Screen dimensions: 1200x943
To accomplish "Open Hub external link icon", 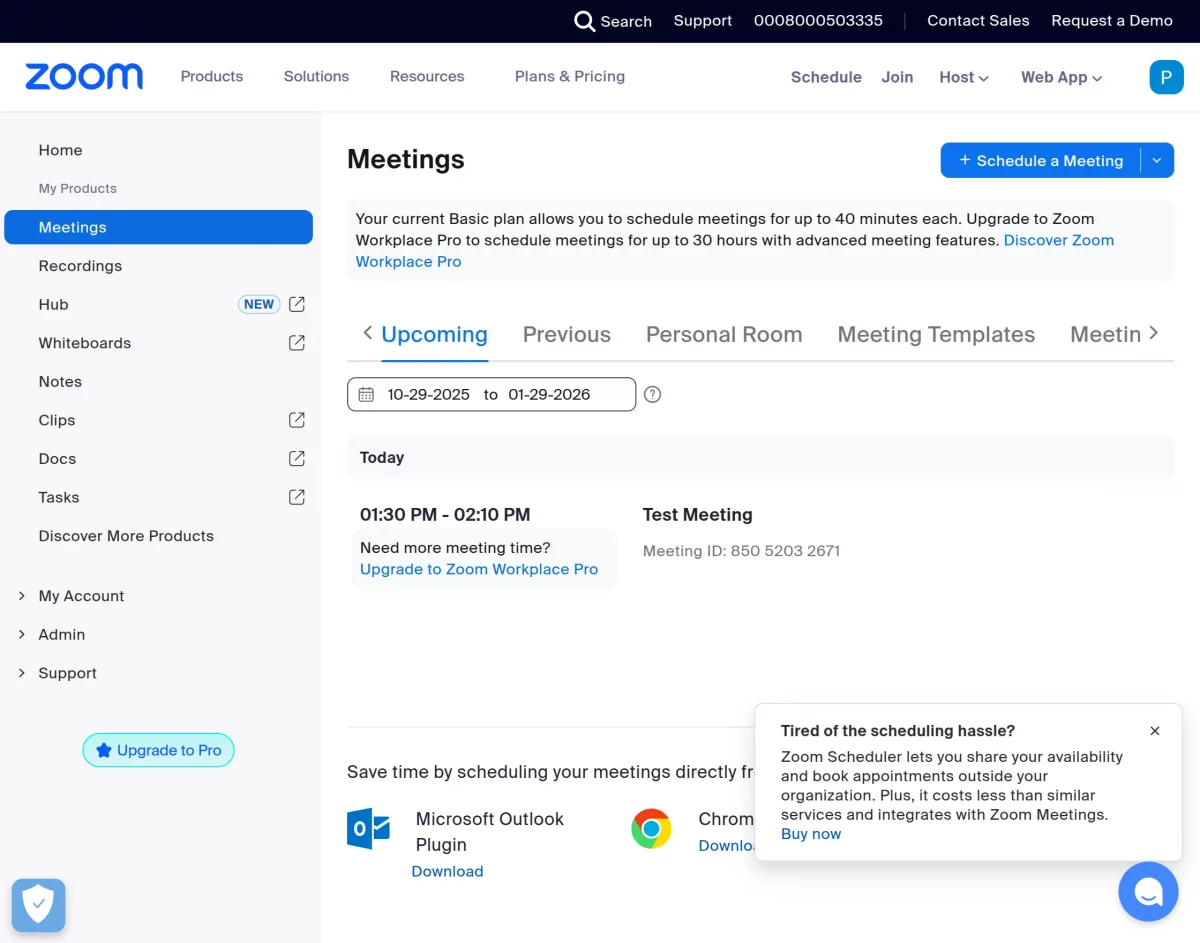I will [297, 304].
